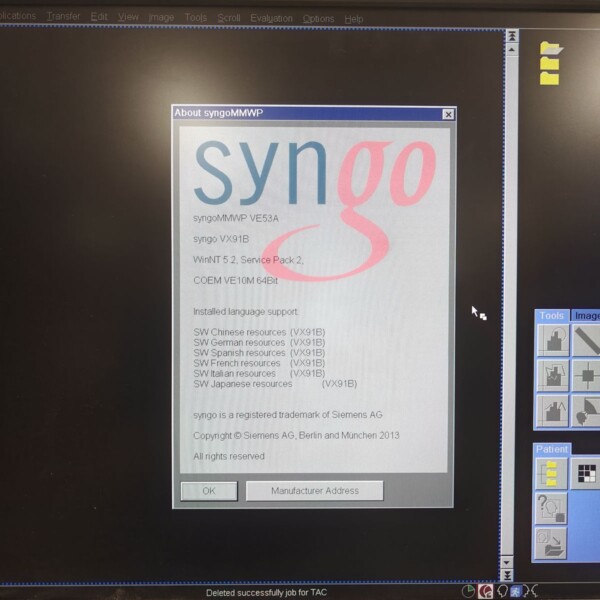Open the Transfer menu
The height and width of the screenshot is (600, 600).
[64, 17]
